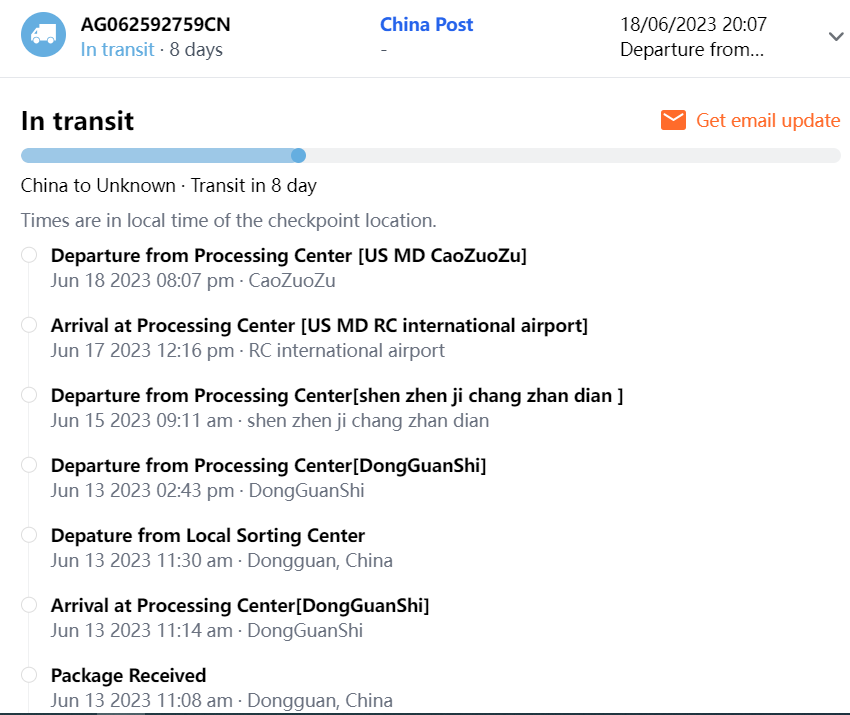This screenshot has height=715, width=850.
Task: Select the timeline circle for RC international airport arrival
Action: pos(29,325)
